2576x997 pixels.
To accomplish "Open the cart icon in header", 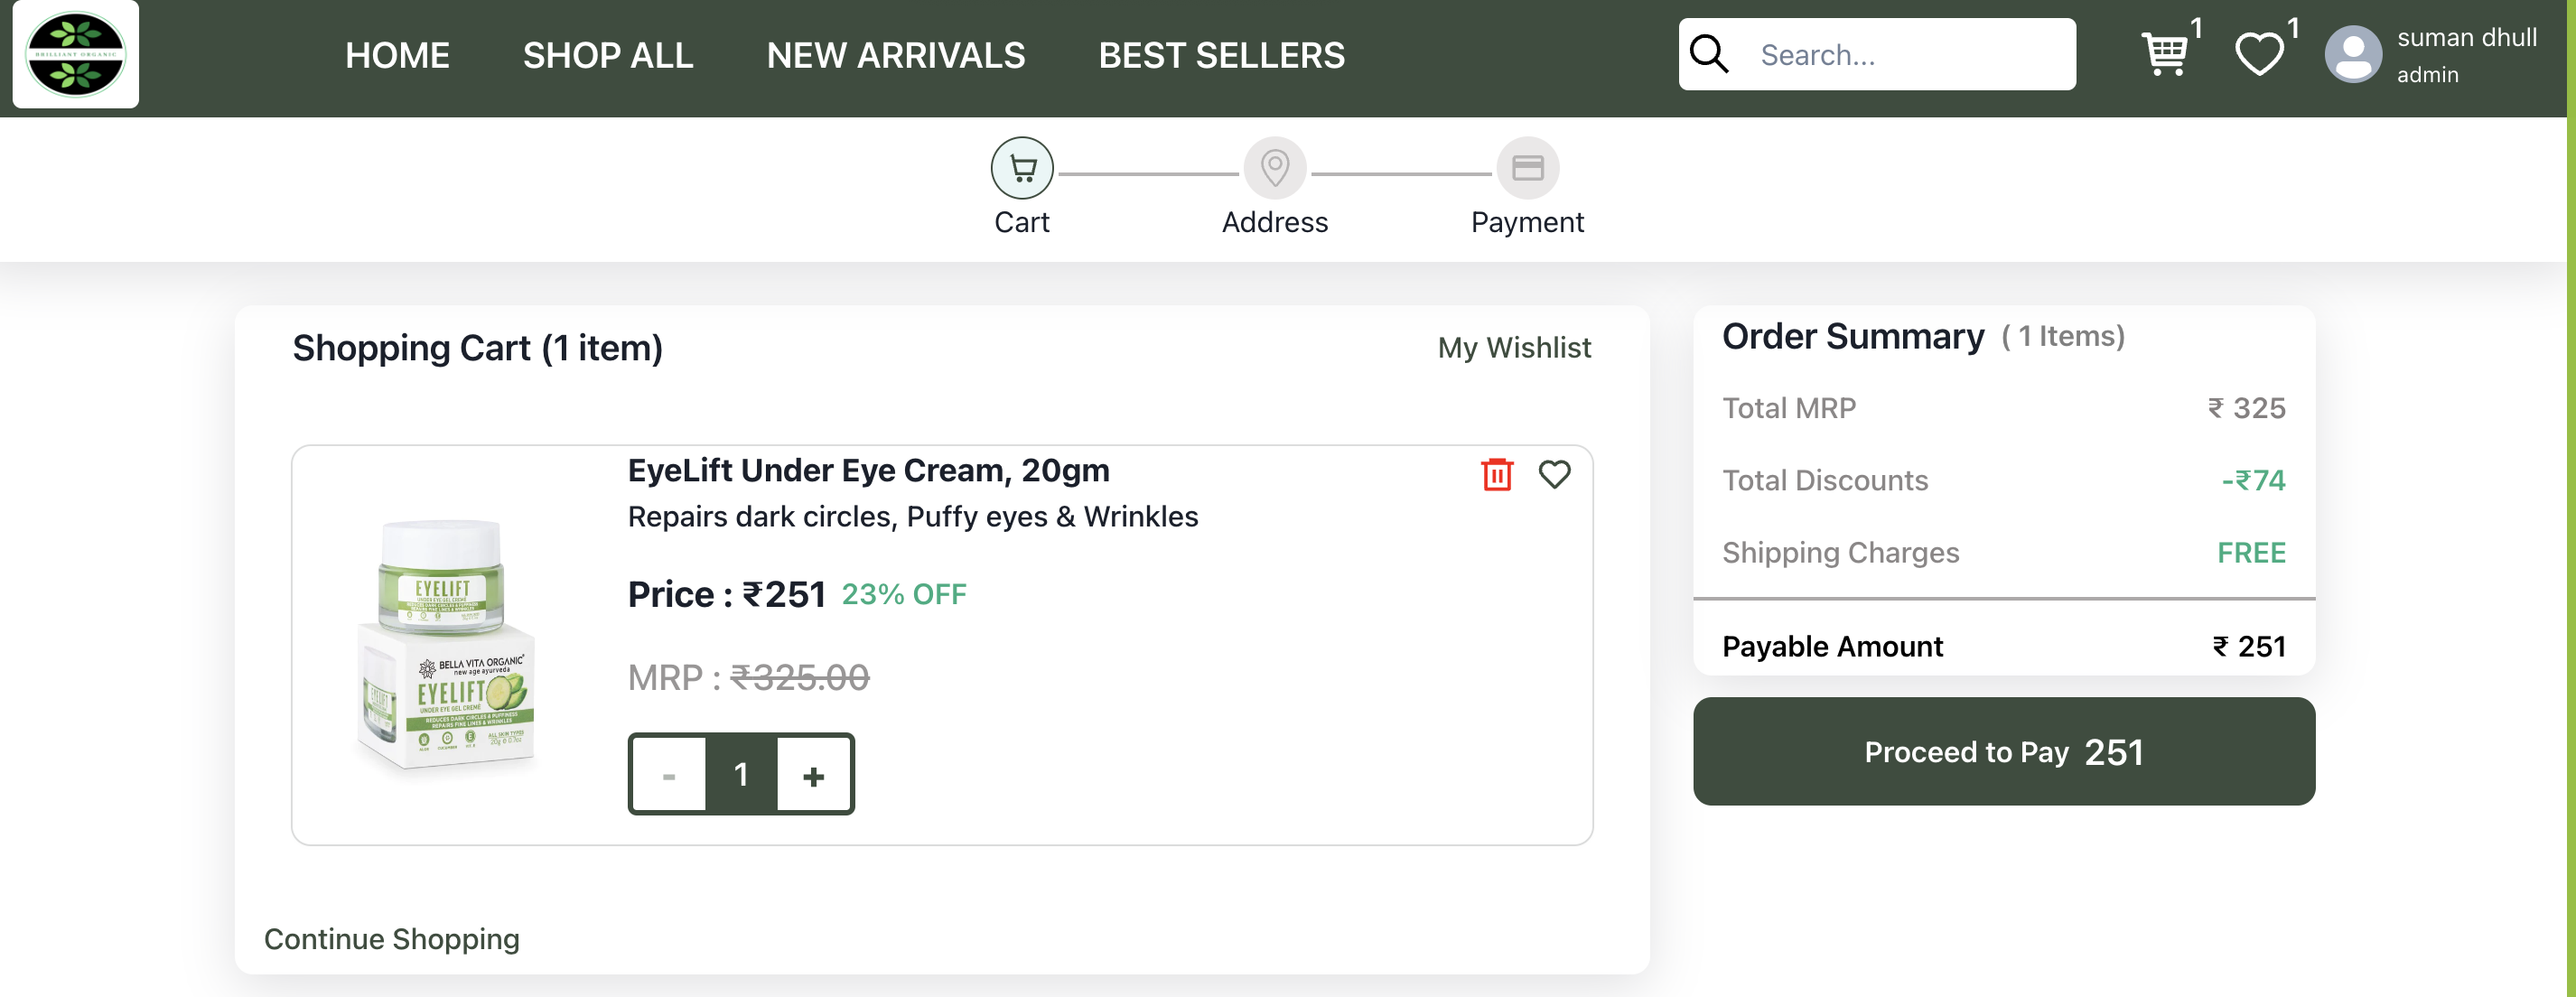I will pyautogui.click(x=2165, y=54).
